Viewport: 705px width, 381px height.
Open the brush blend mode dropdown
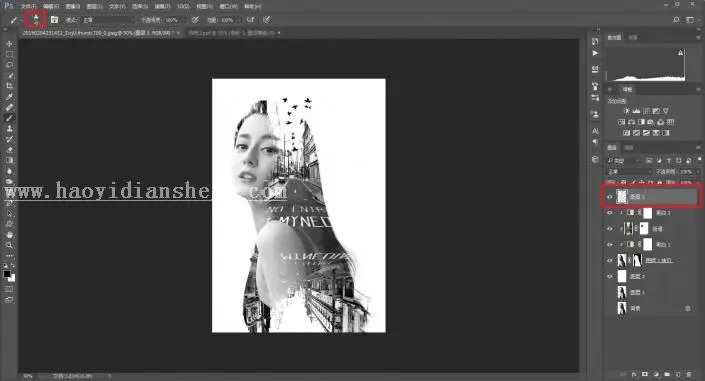tap(108, 20)
